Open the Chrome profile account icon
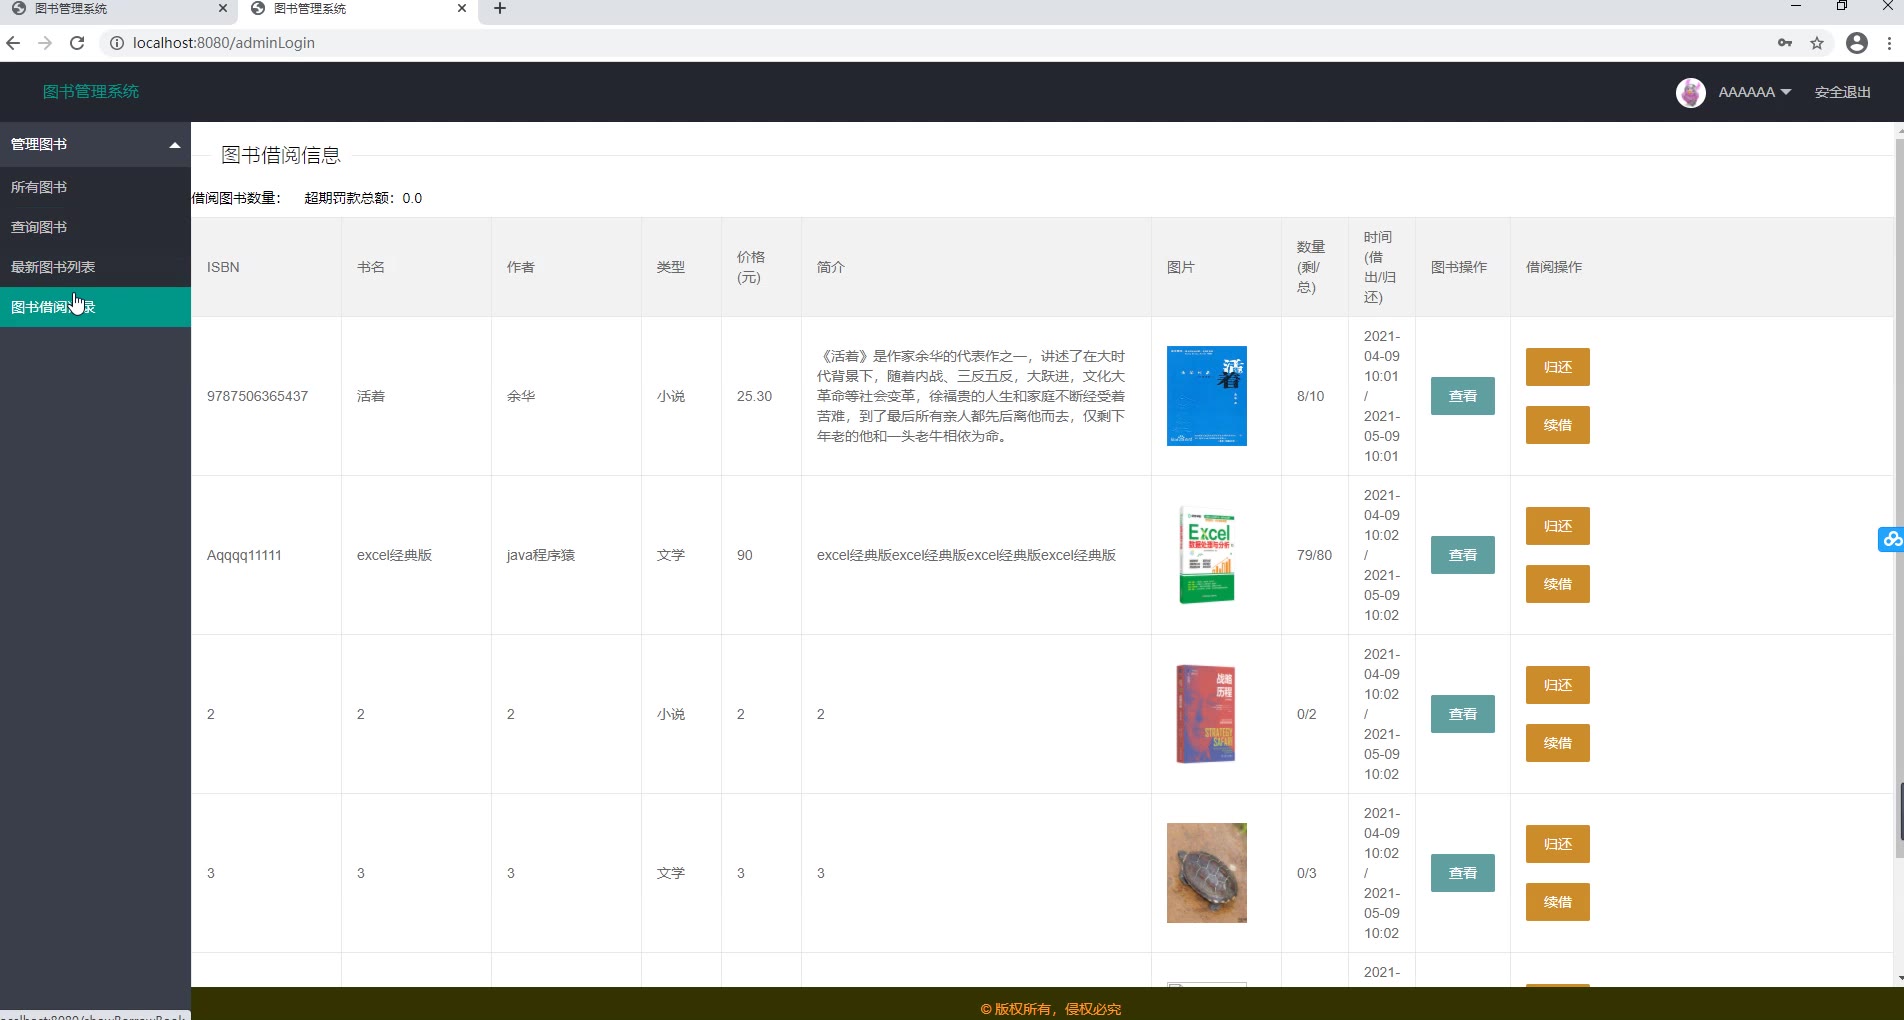Viewport: 1904px width, 1020px height. [1857, 43]
